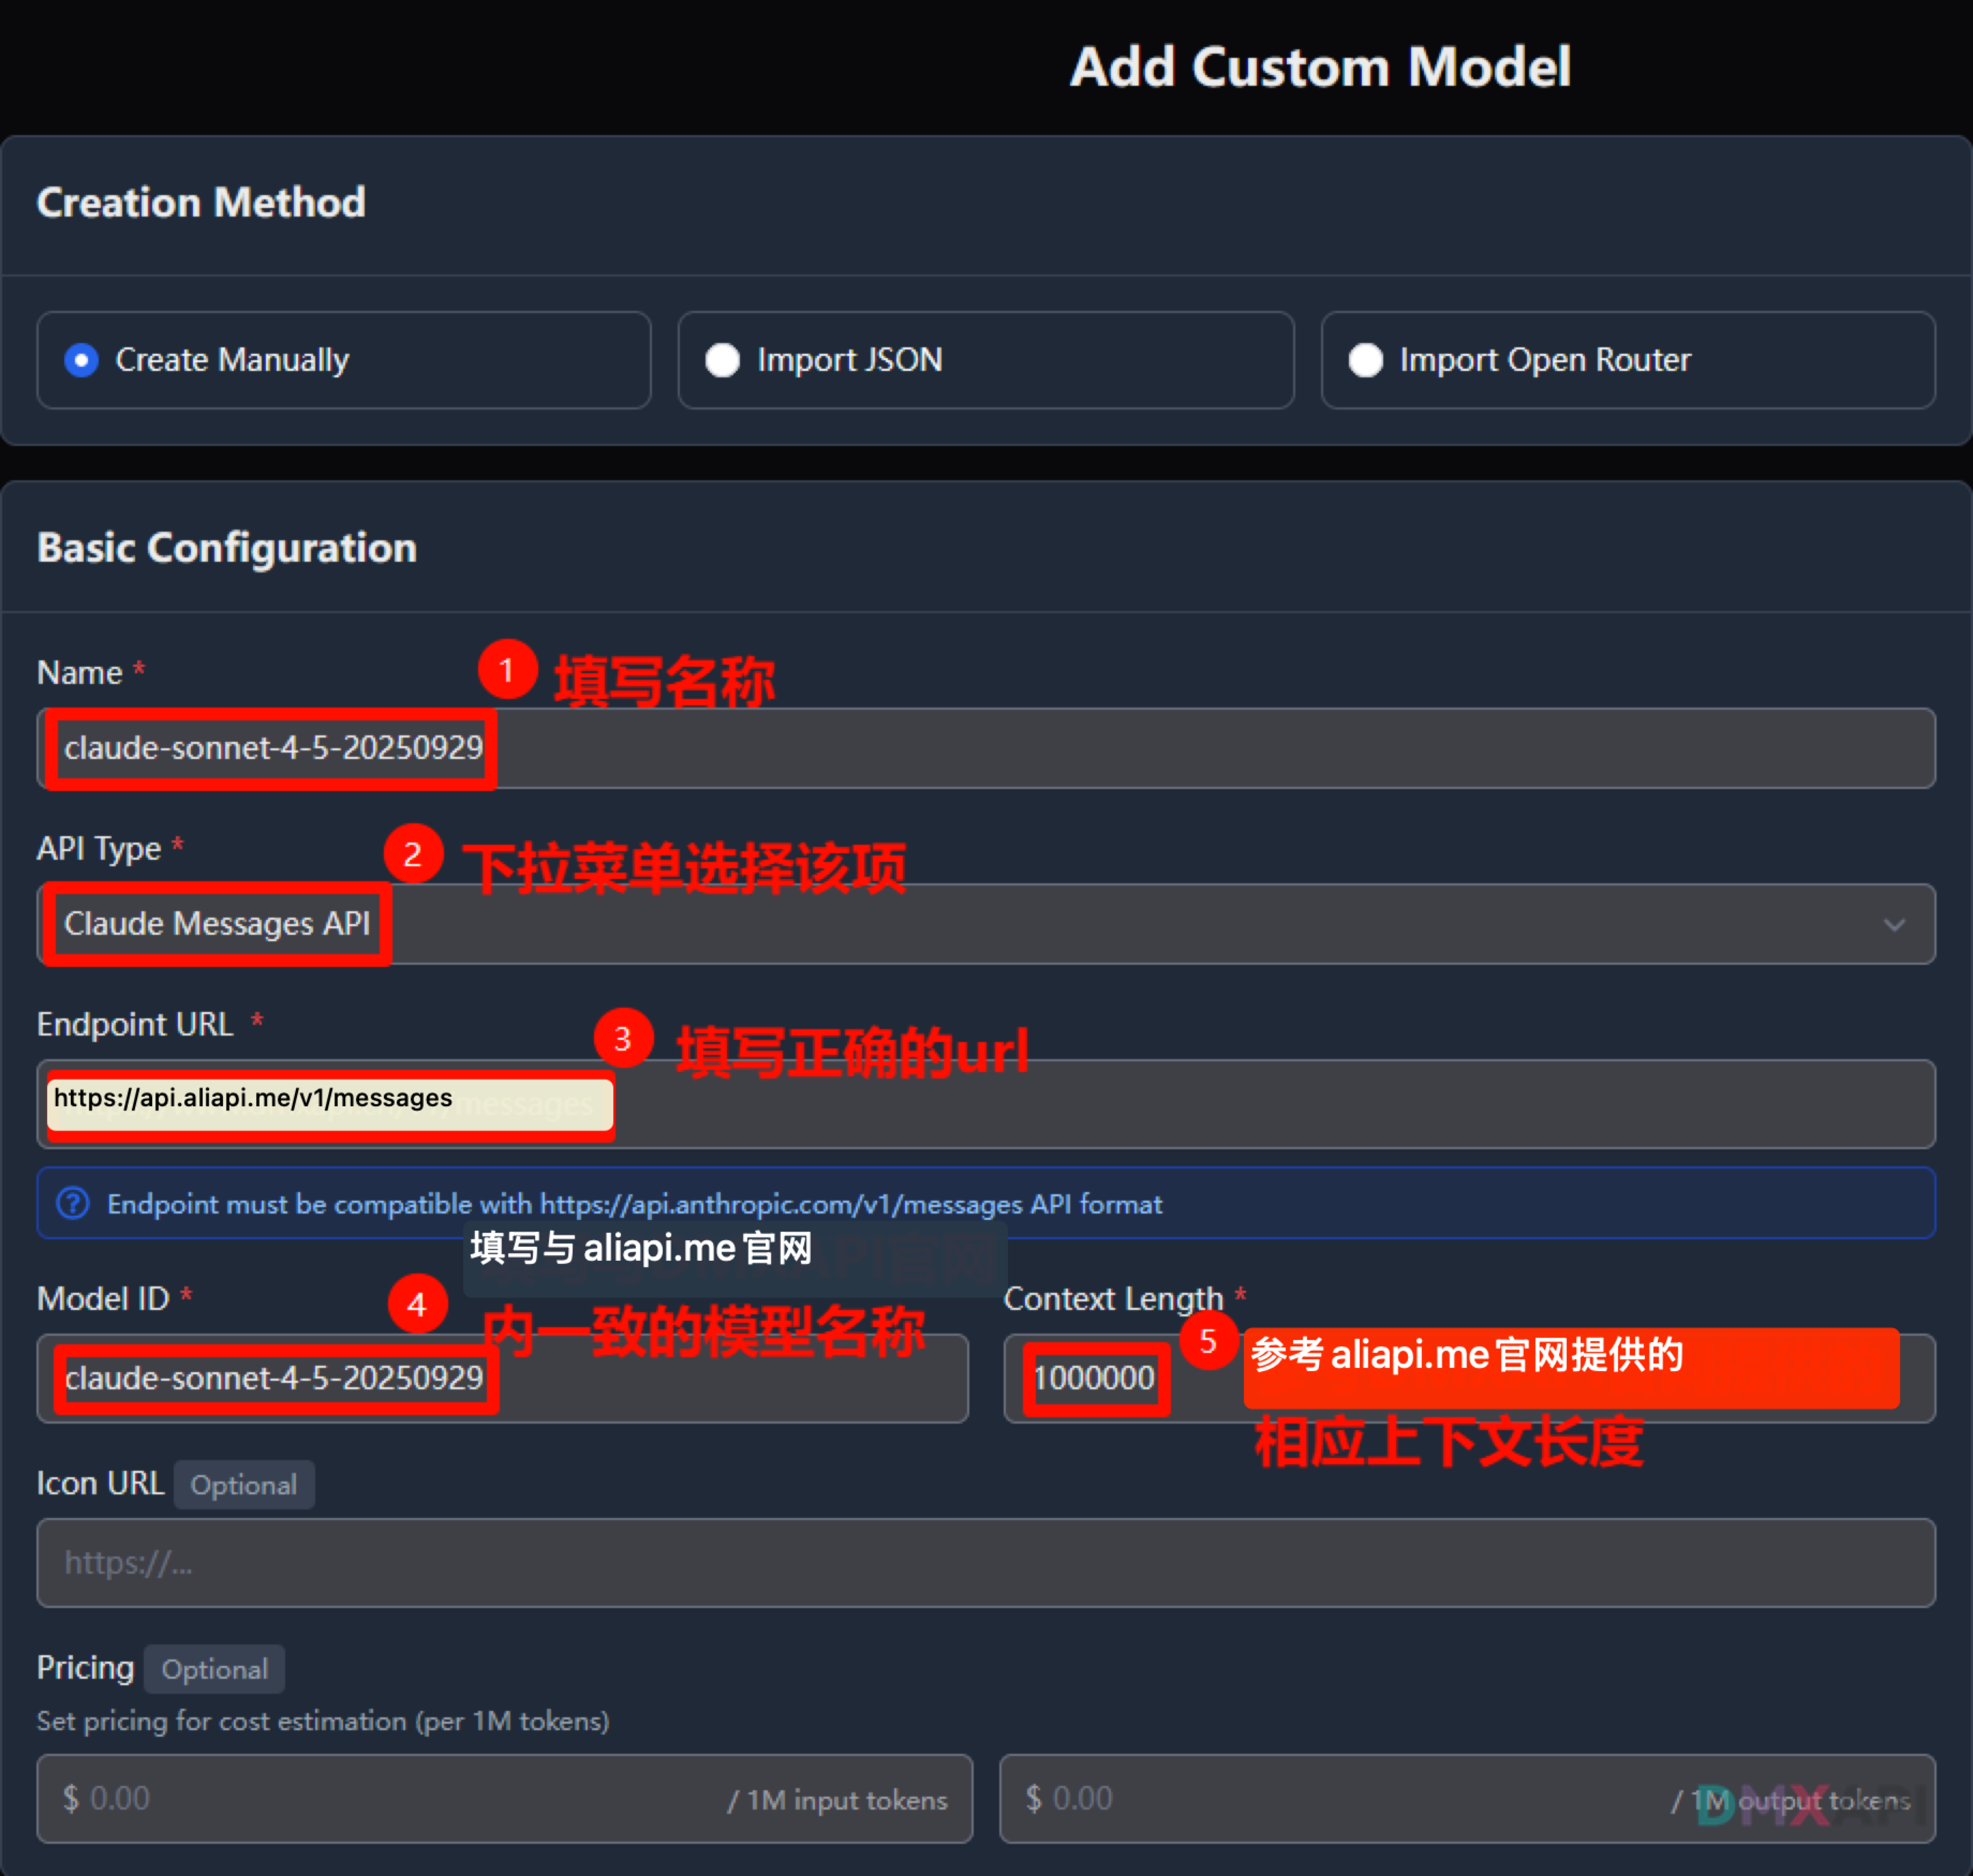The image size is (1973, 1876).
Task: Click the 'API Type' field label
Action: point(99,848)
